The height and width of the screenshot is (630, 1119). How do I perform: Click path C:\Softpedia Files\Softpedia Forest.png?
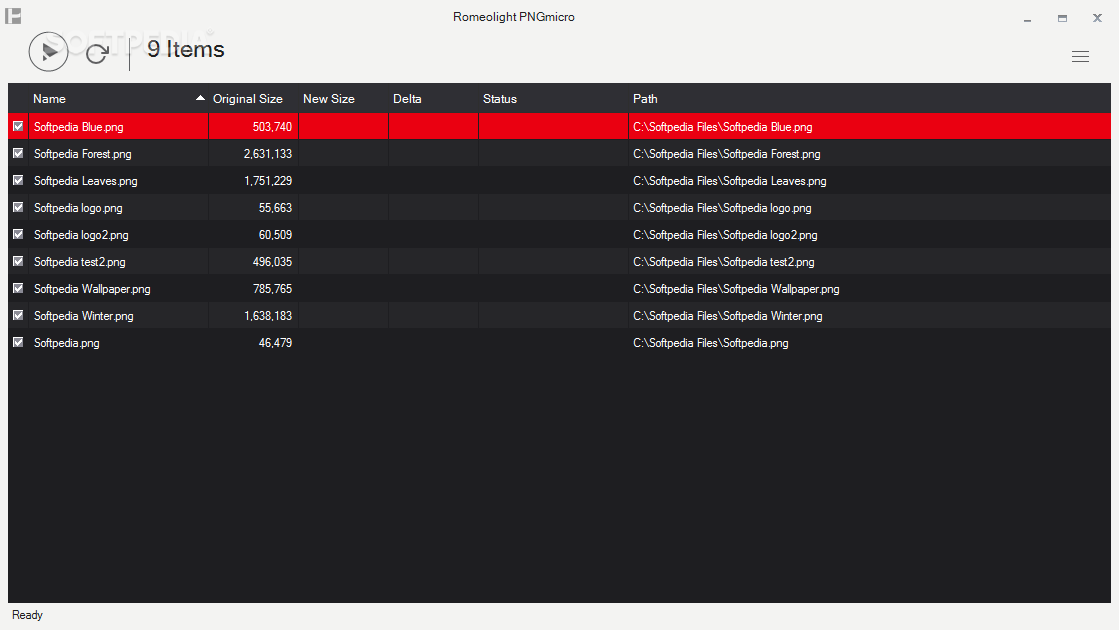tap(726, 154)
